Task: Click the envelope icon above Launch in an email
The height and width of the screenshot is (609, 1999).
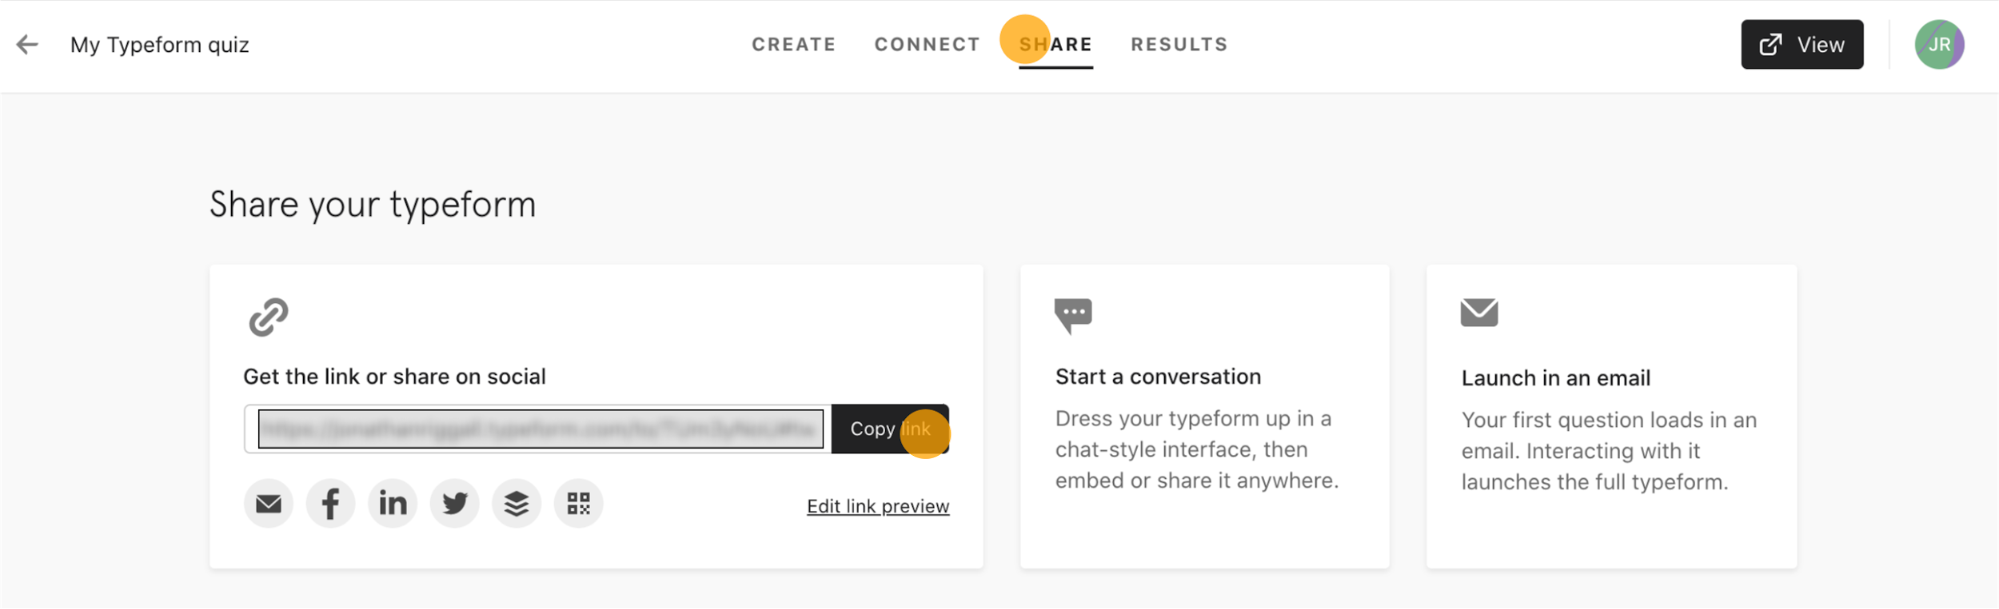Action: pos(1479,313)
